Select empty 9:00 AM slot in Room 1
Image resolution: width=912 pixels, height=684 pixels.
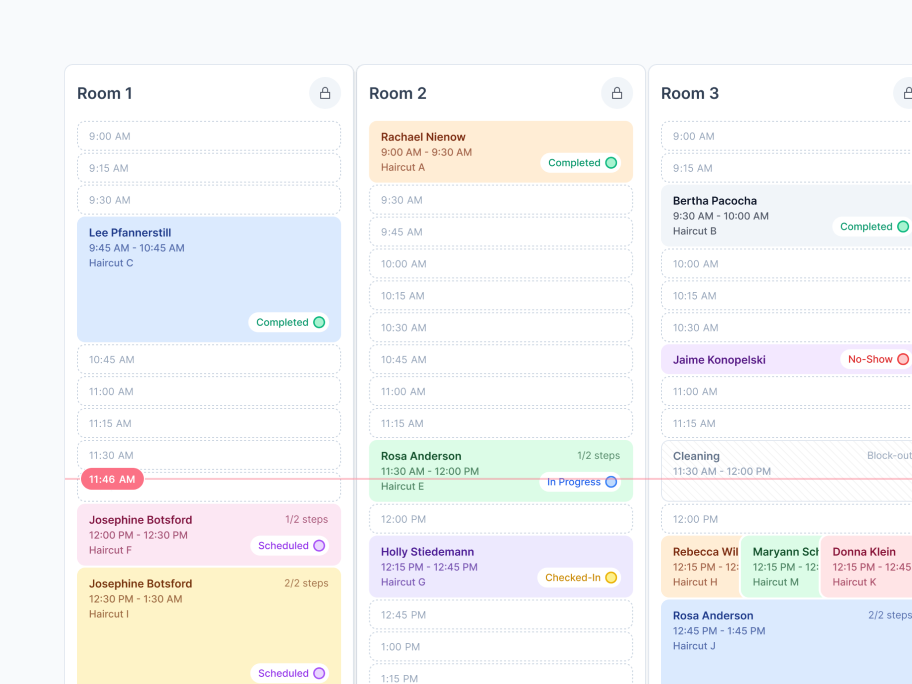click(x=208, y=136)
